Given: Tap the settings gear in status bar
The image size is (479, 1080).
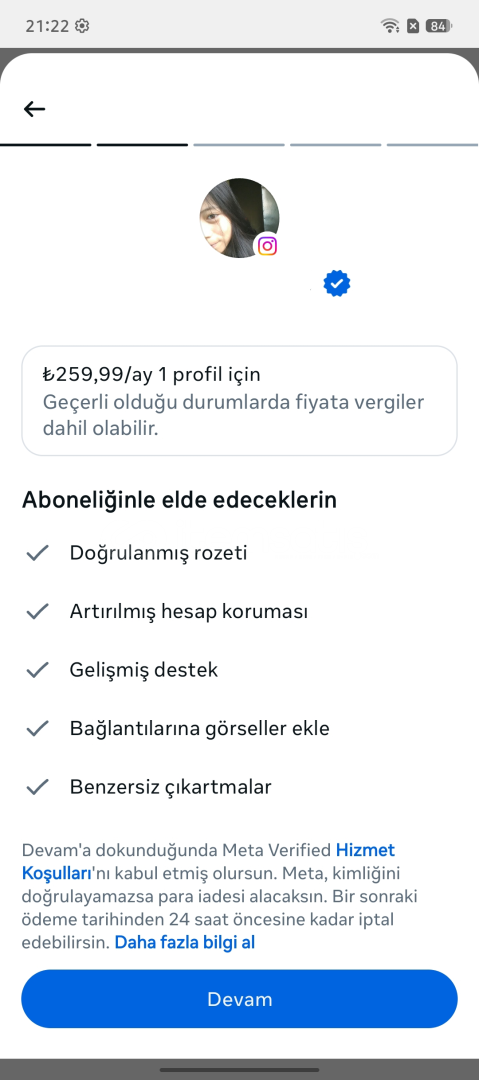Looking at the screenshot, I should pyautogui.click(x=83, y=26).
